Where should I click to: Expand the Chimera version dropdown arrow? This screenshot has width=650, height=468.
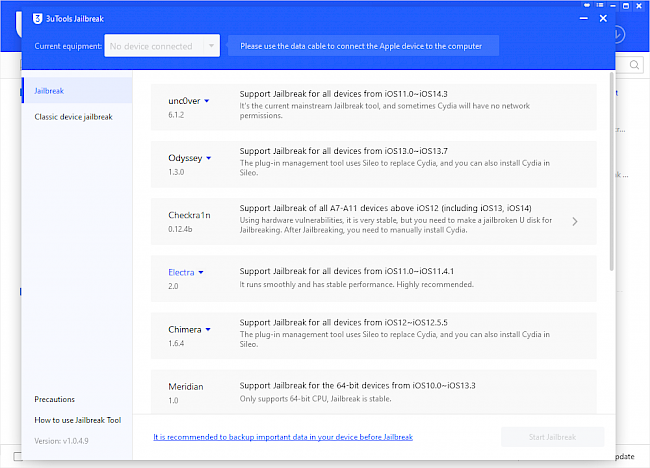pos(208,330)
